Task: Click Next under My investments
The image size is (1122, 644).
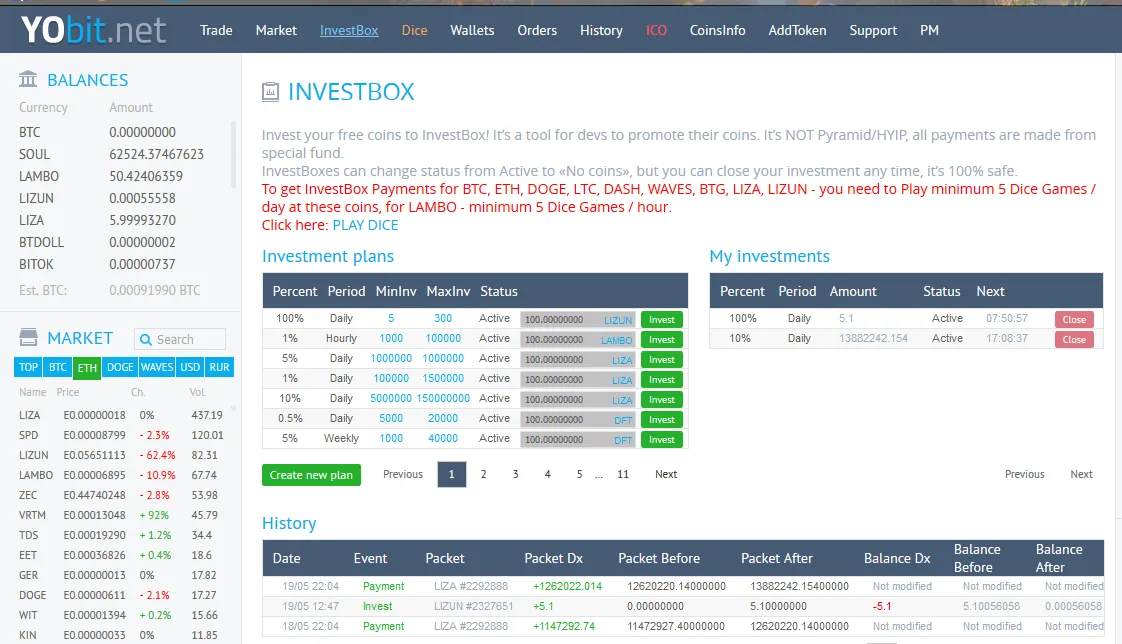Action: (x=1081, y=474)
